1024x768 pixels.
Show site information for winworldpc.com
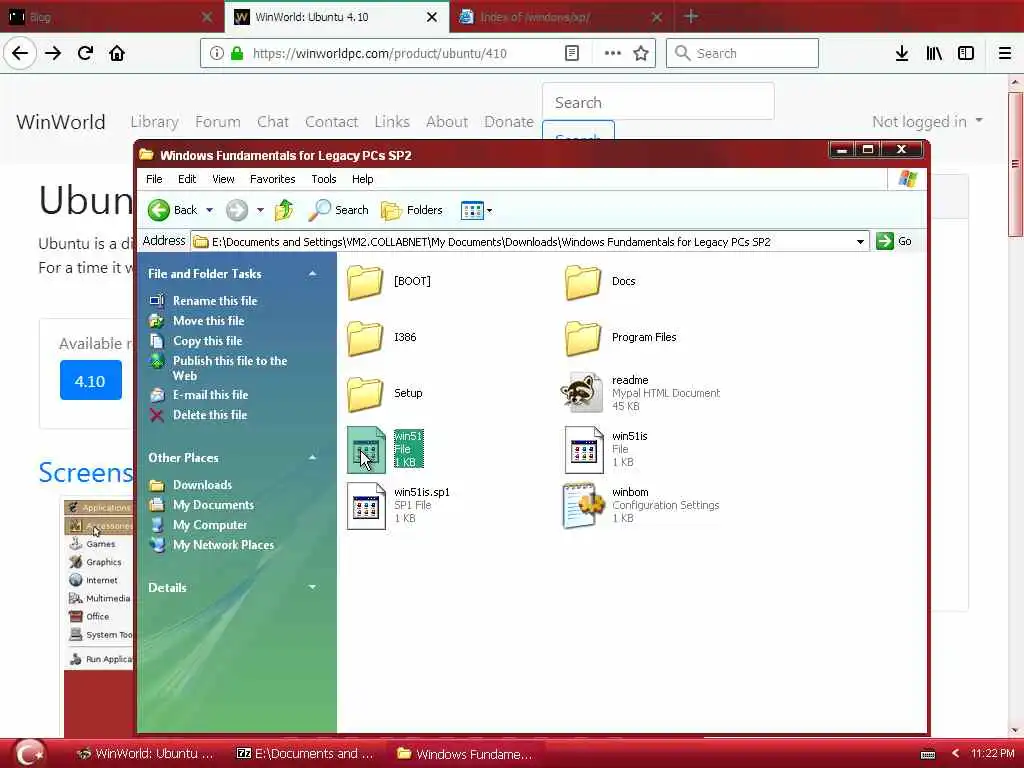216,53
